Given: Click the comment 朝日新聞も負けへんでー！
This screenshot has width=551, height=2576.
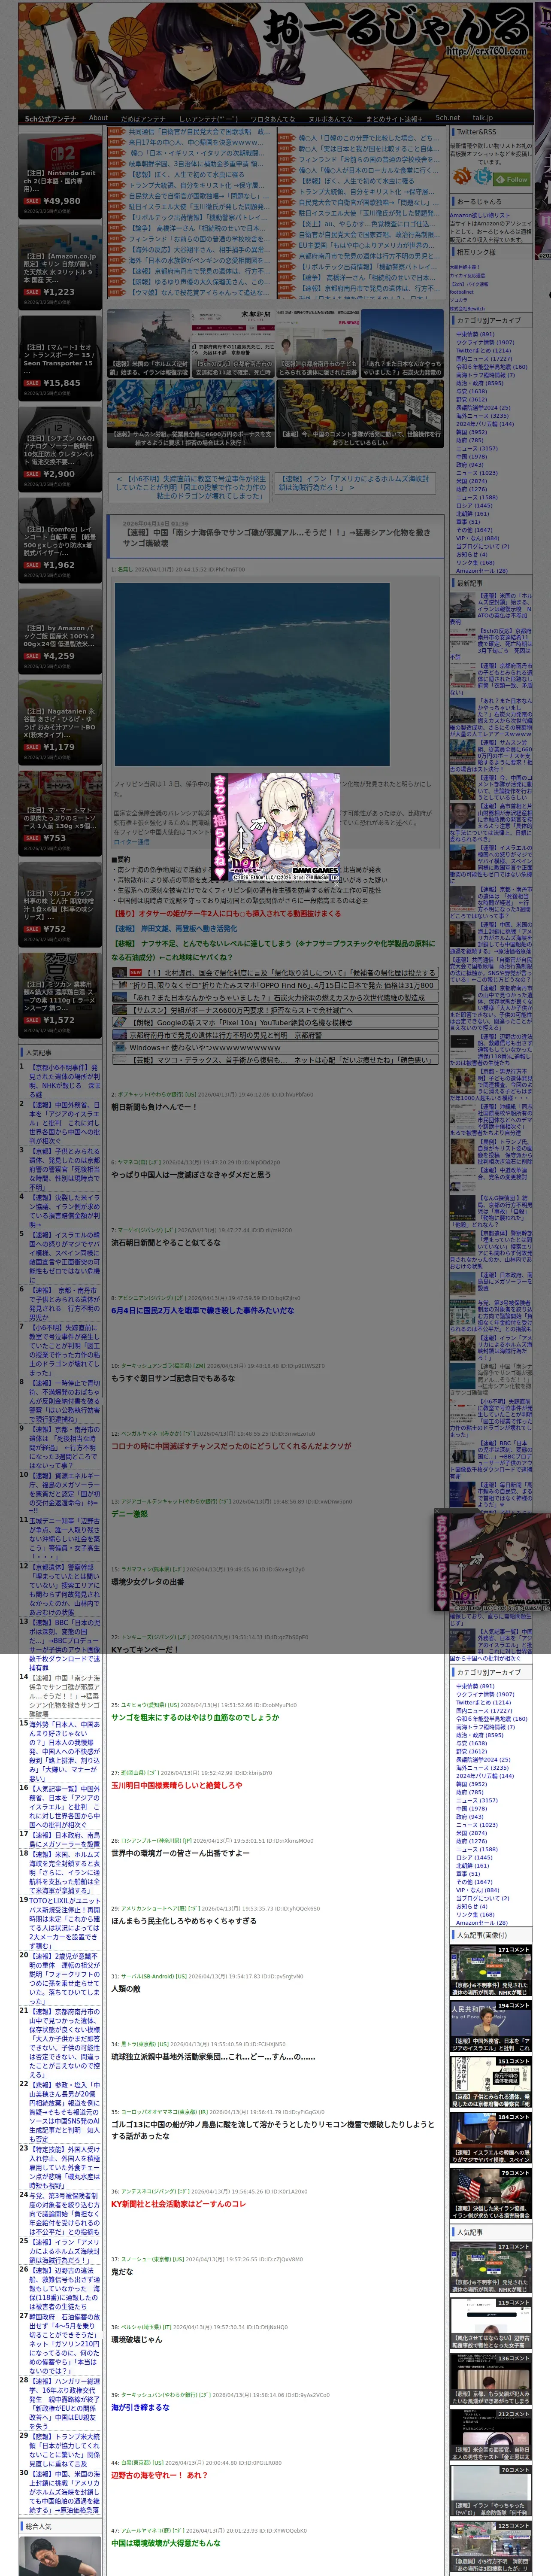Looking at the screenshot, I should (154, 1107).
